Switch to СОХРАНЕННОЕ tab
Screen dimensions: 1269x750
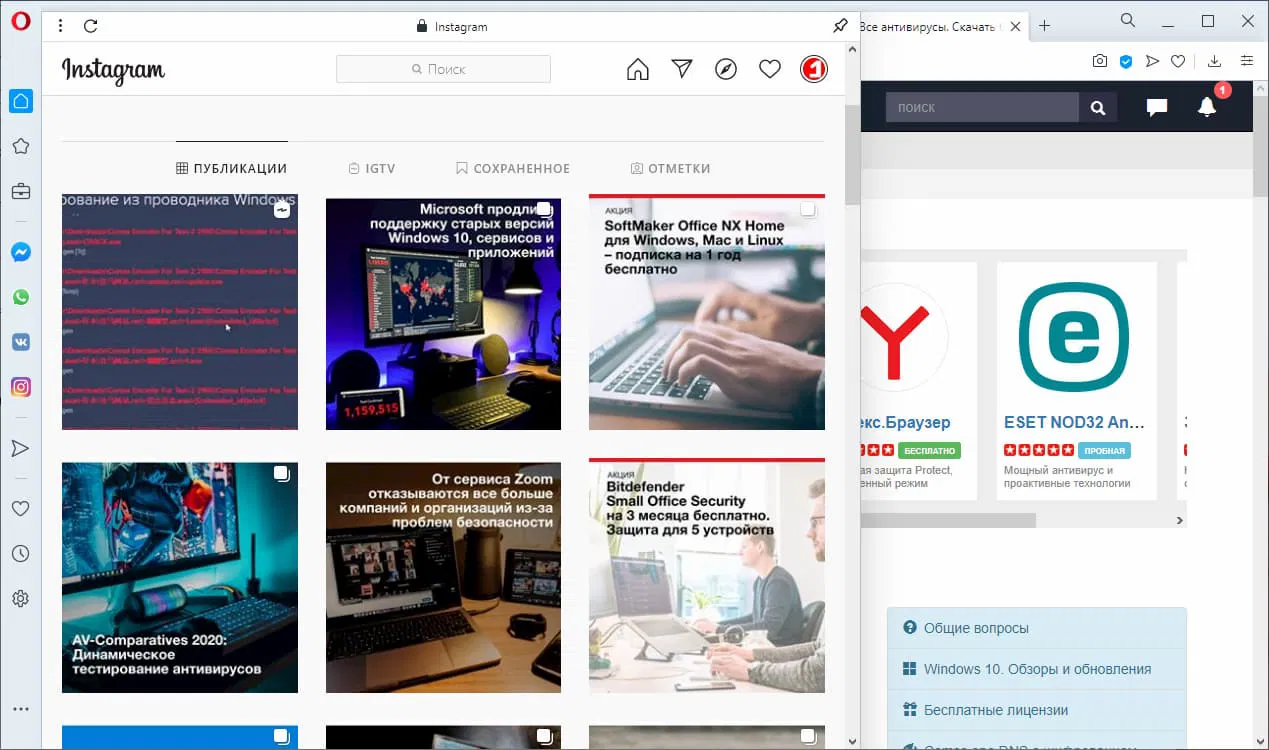tap(513, 168)
